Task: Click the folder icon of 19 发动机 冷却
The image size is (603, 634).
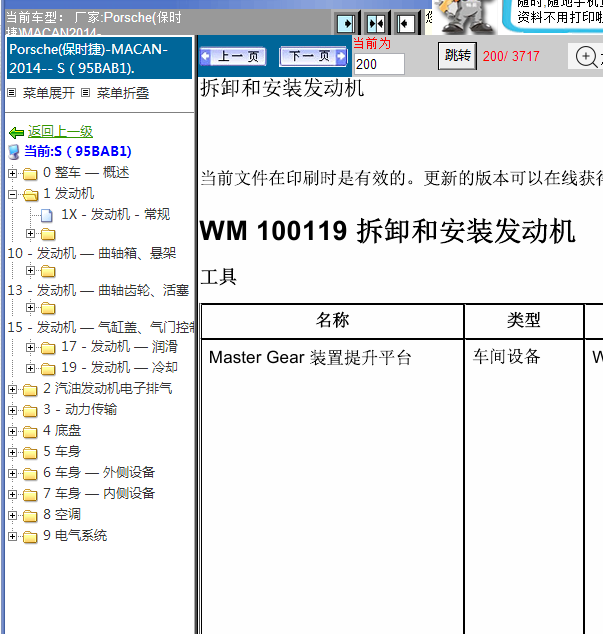Action: click(48, 369)
